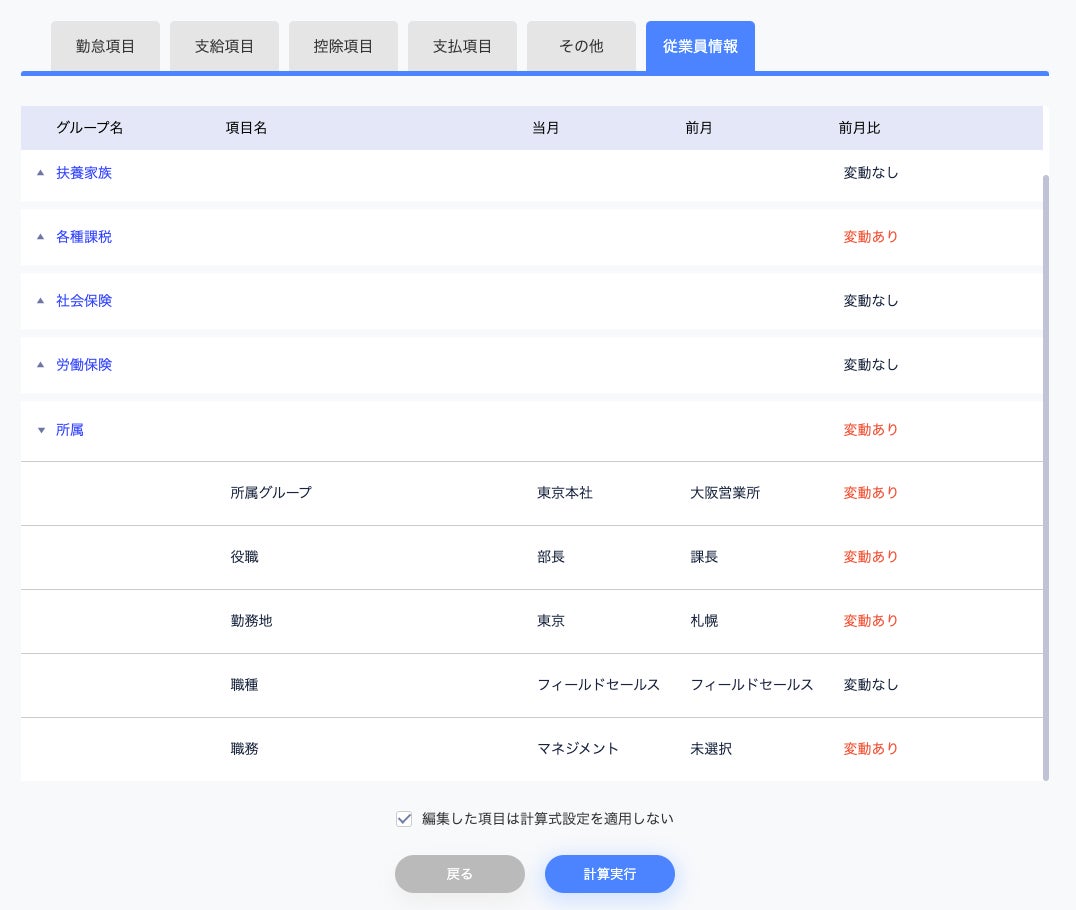Viewport: 1076px width, 910px height.
Task: Click the 戻る button
Action: tap(460, 874)
